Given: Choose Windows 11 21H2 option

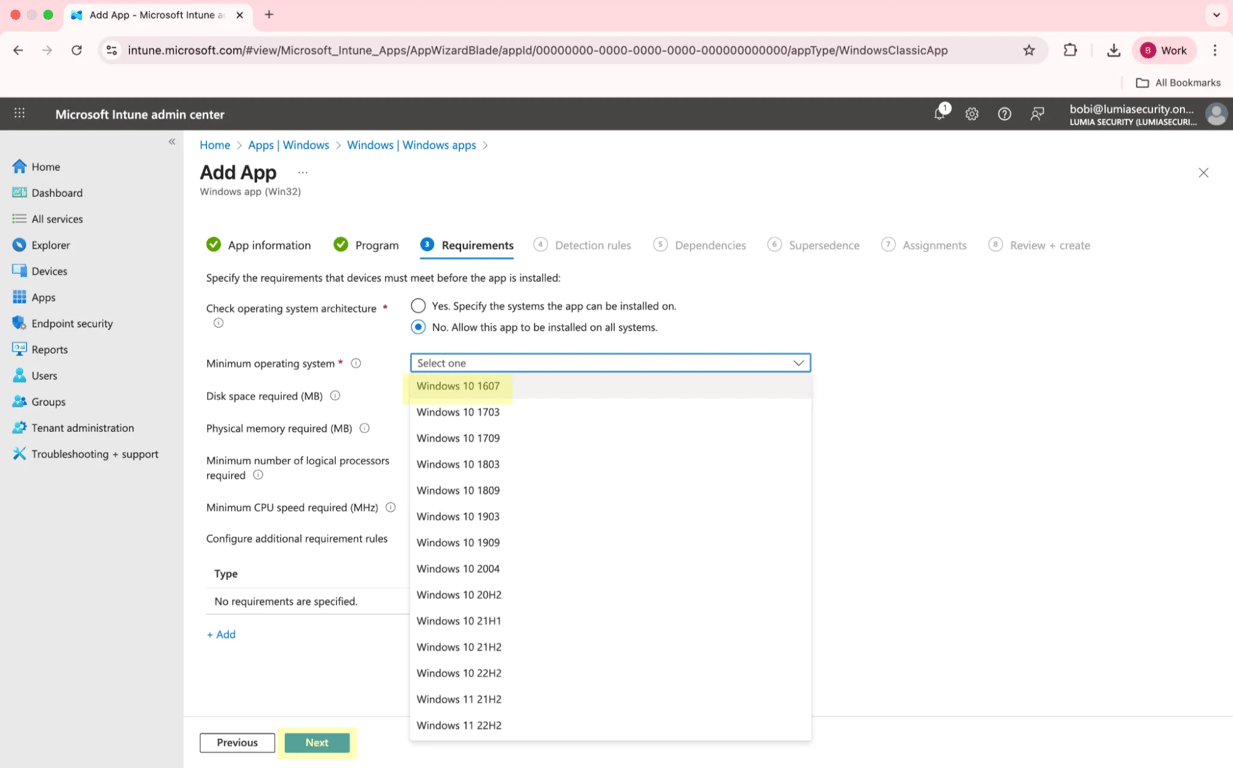Looking at the screenshot, I should coord(610,699).
